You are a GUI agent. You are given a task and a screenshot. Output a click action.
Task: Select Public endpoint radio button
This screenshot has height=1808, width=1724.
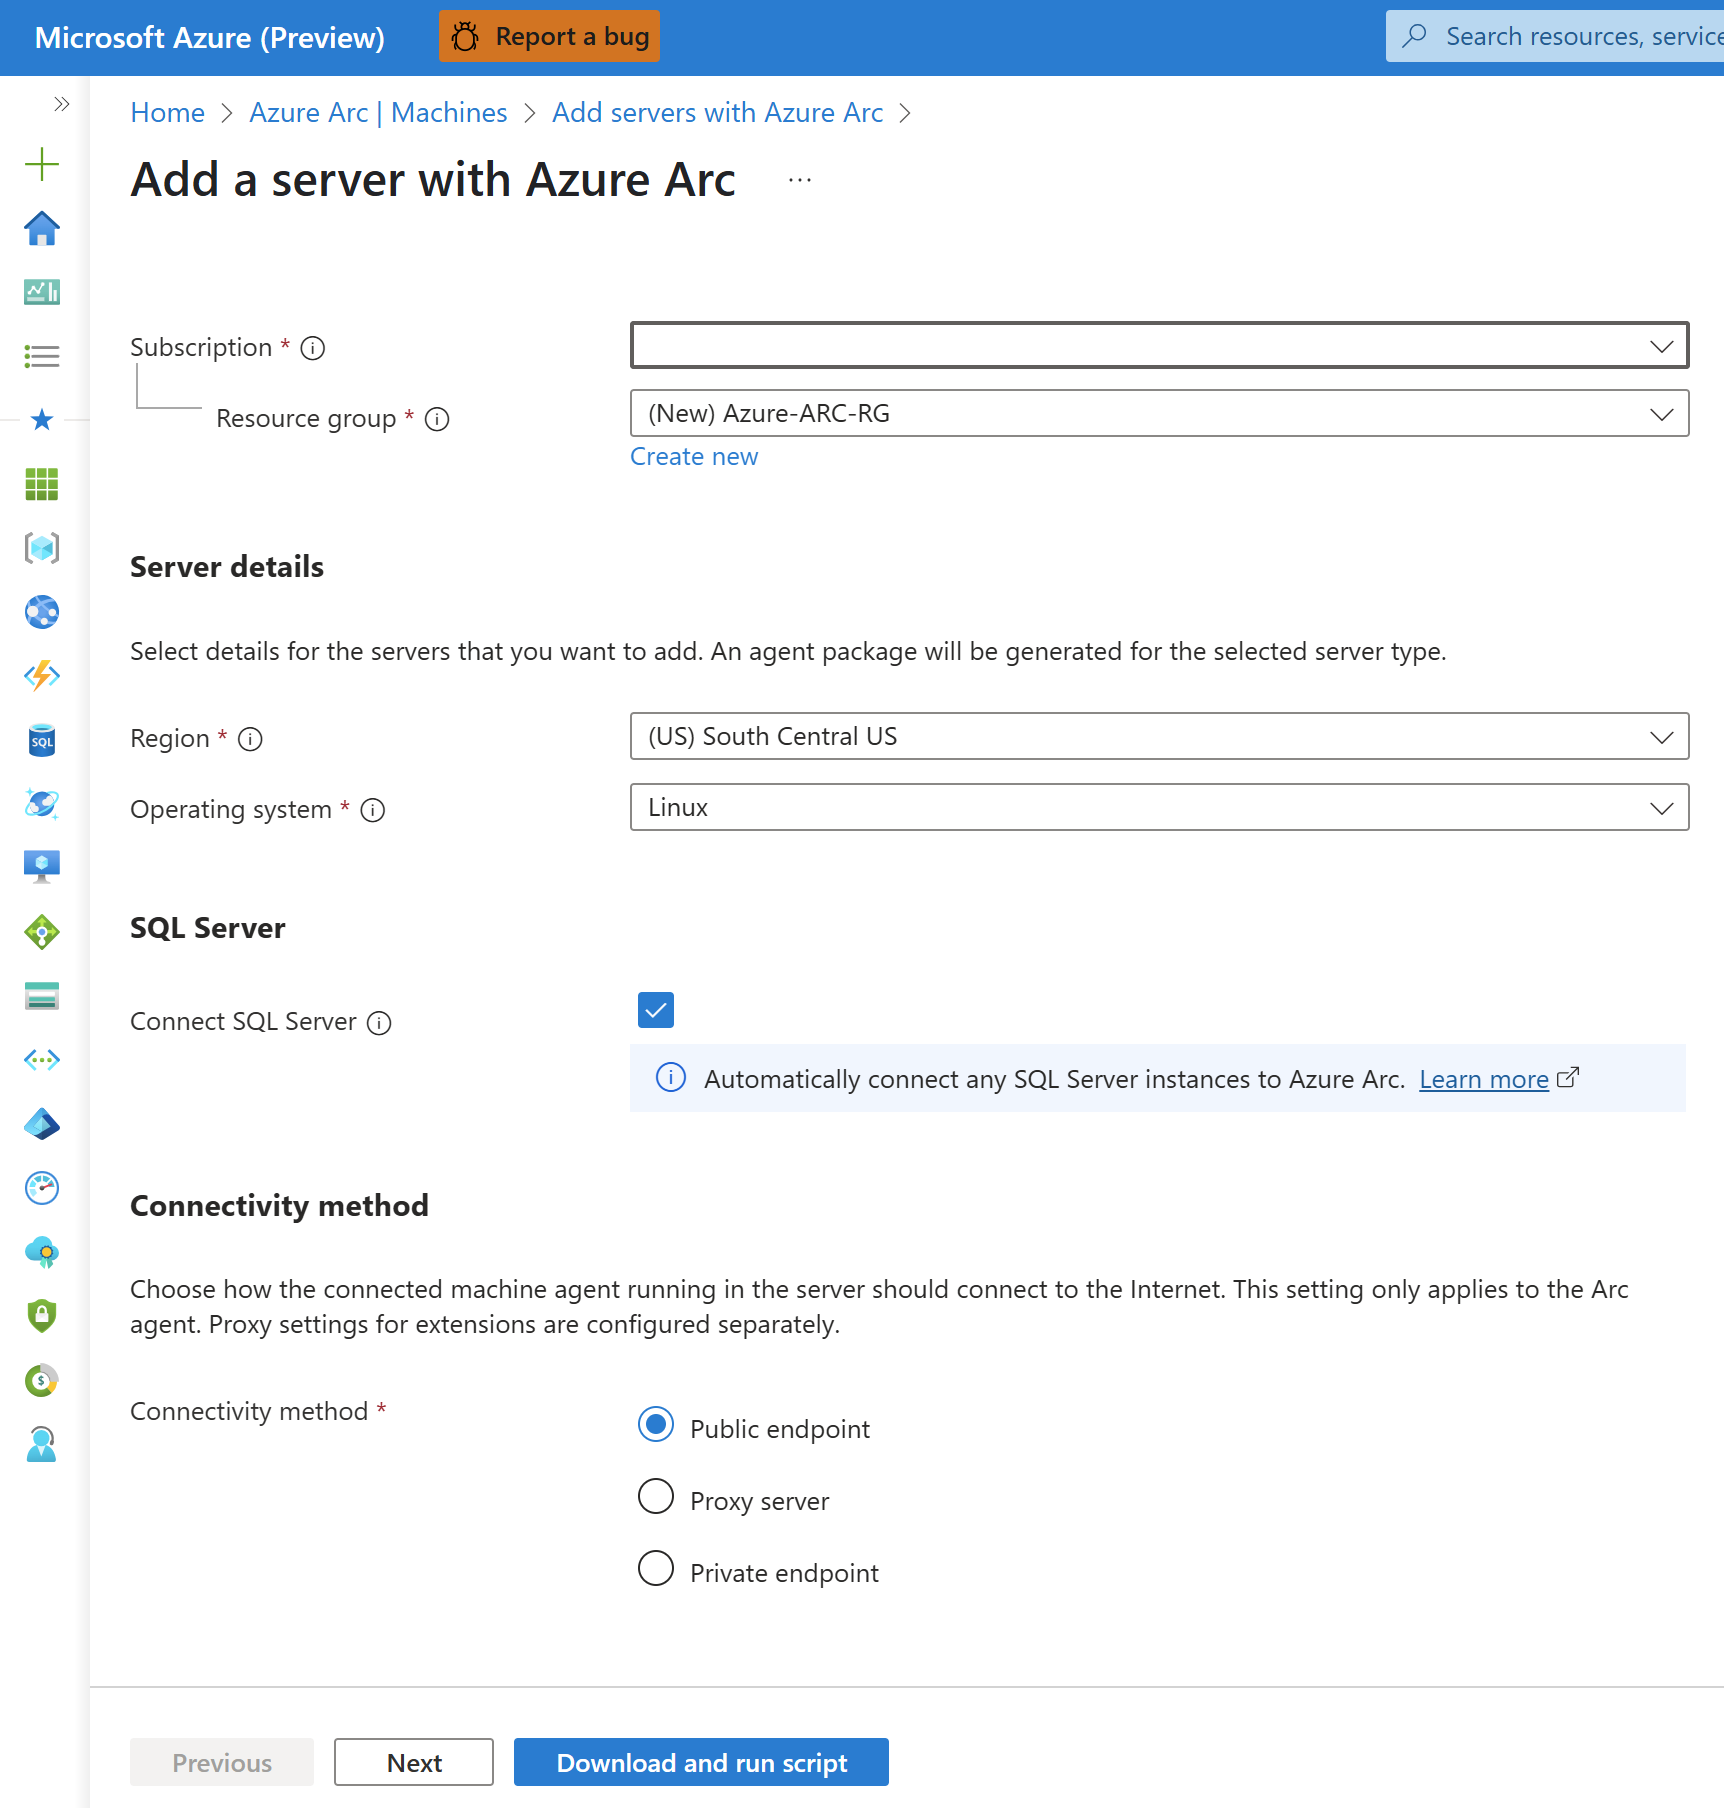(656, 1424)
